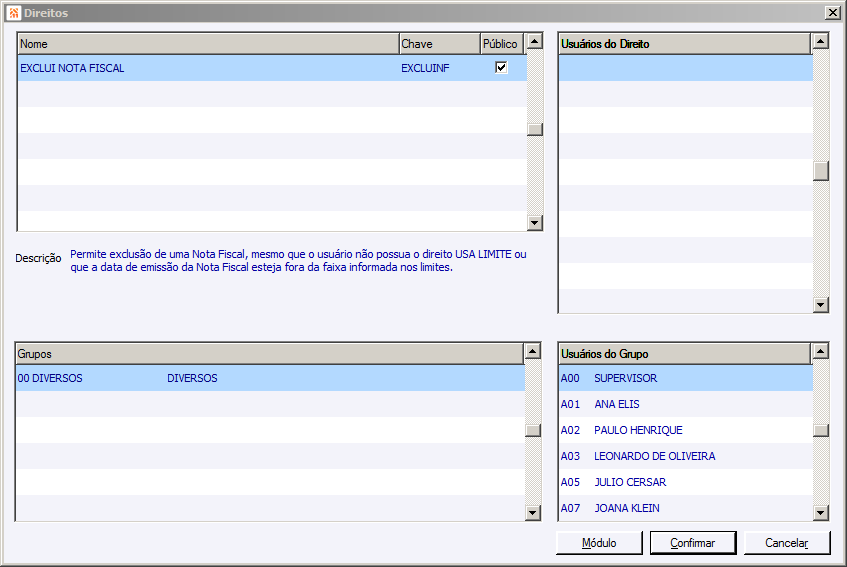The width and height of the screenshot is (847, 567).
Task: Click the description text about Nota Fiscal
Action: point(298,260)
